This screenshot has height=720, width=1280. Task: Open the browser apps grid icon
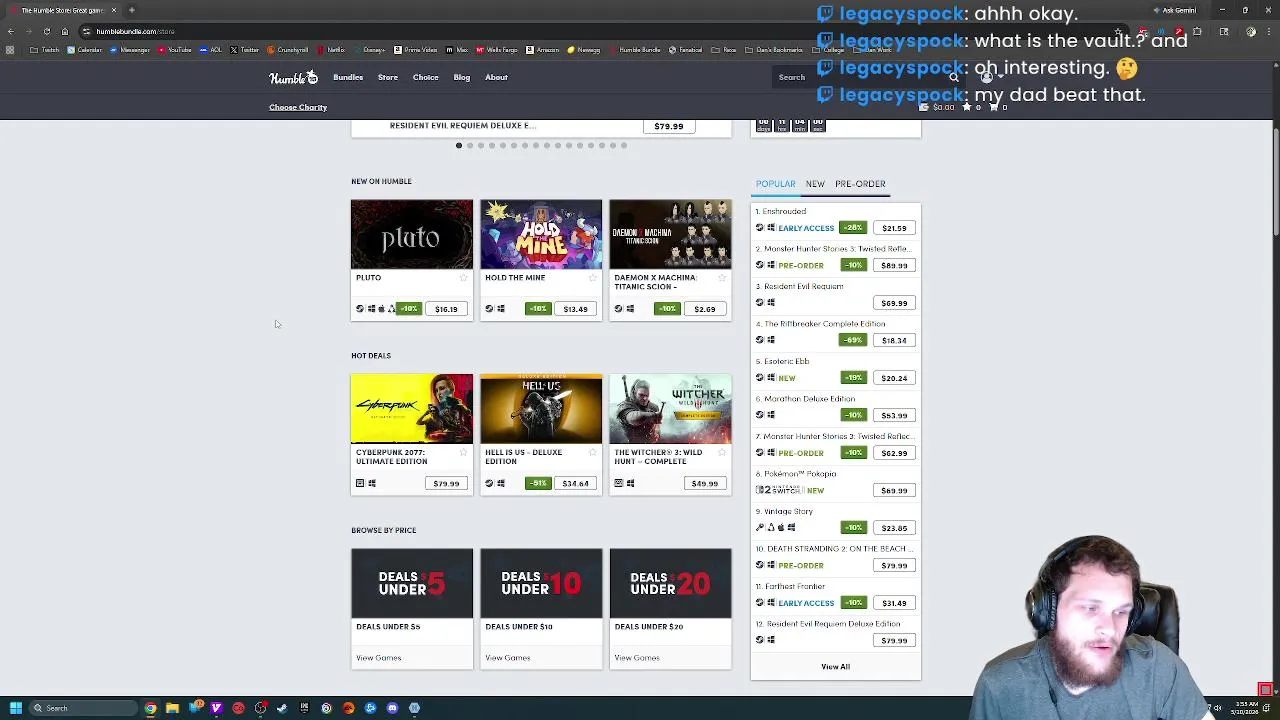coord(10,50)
